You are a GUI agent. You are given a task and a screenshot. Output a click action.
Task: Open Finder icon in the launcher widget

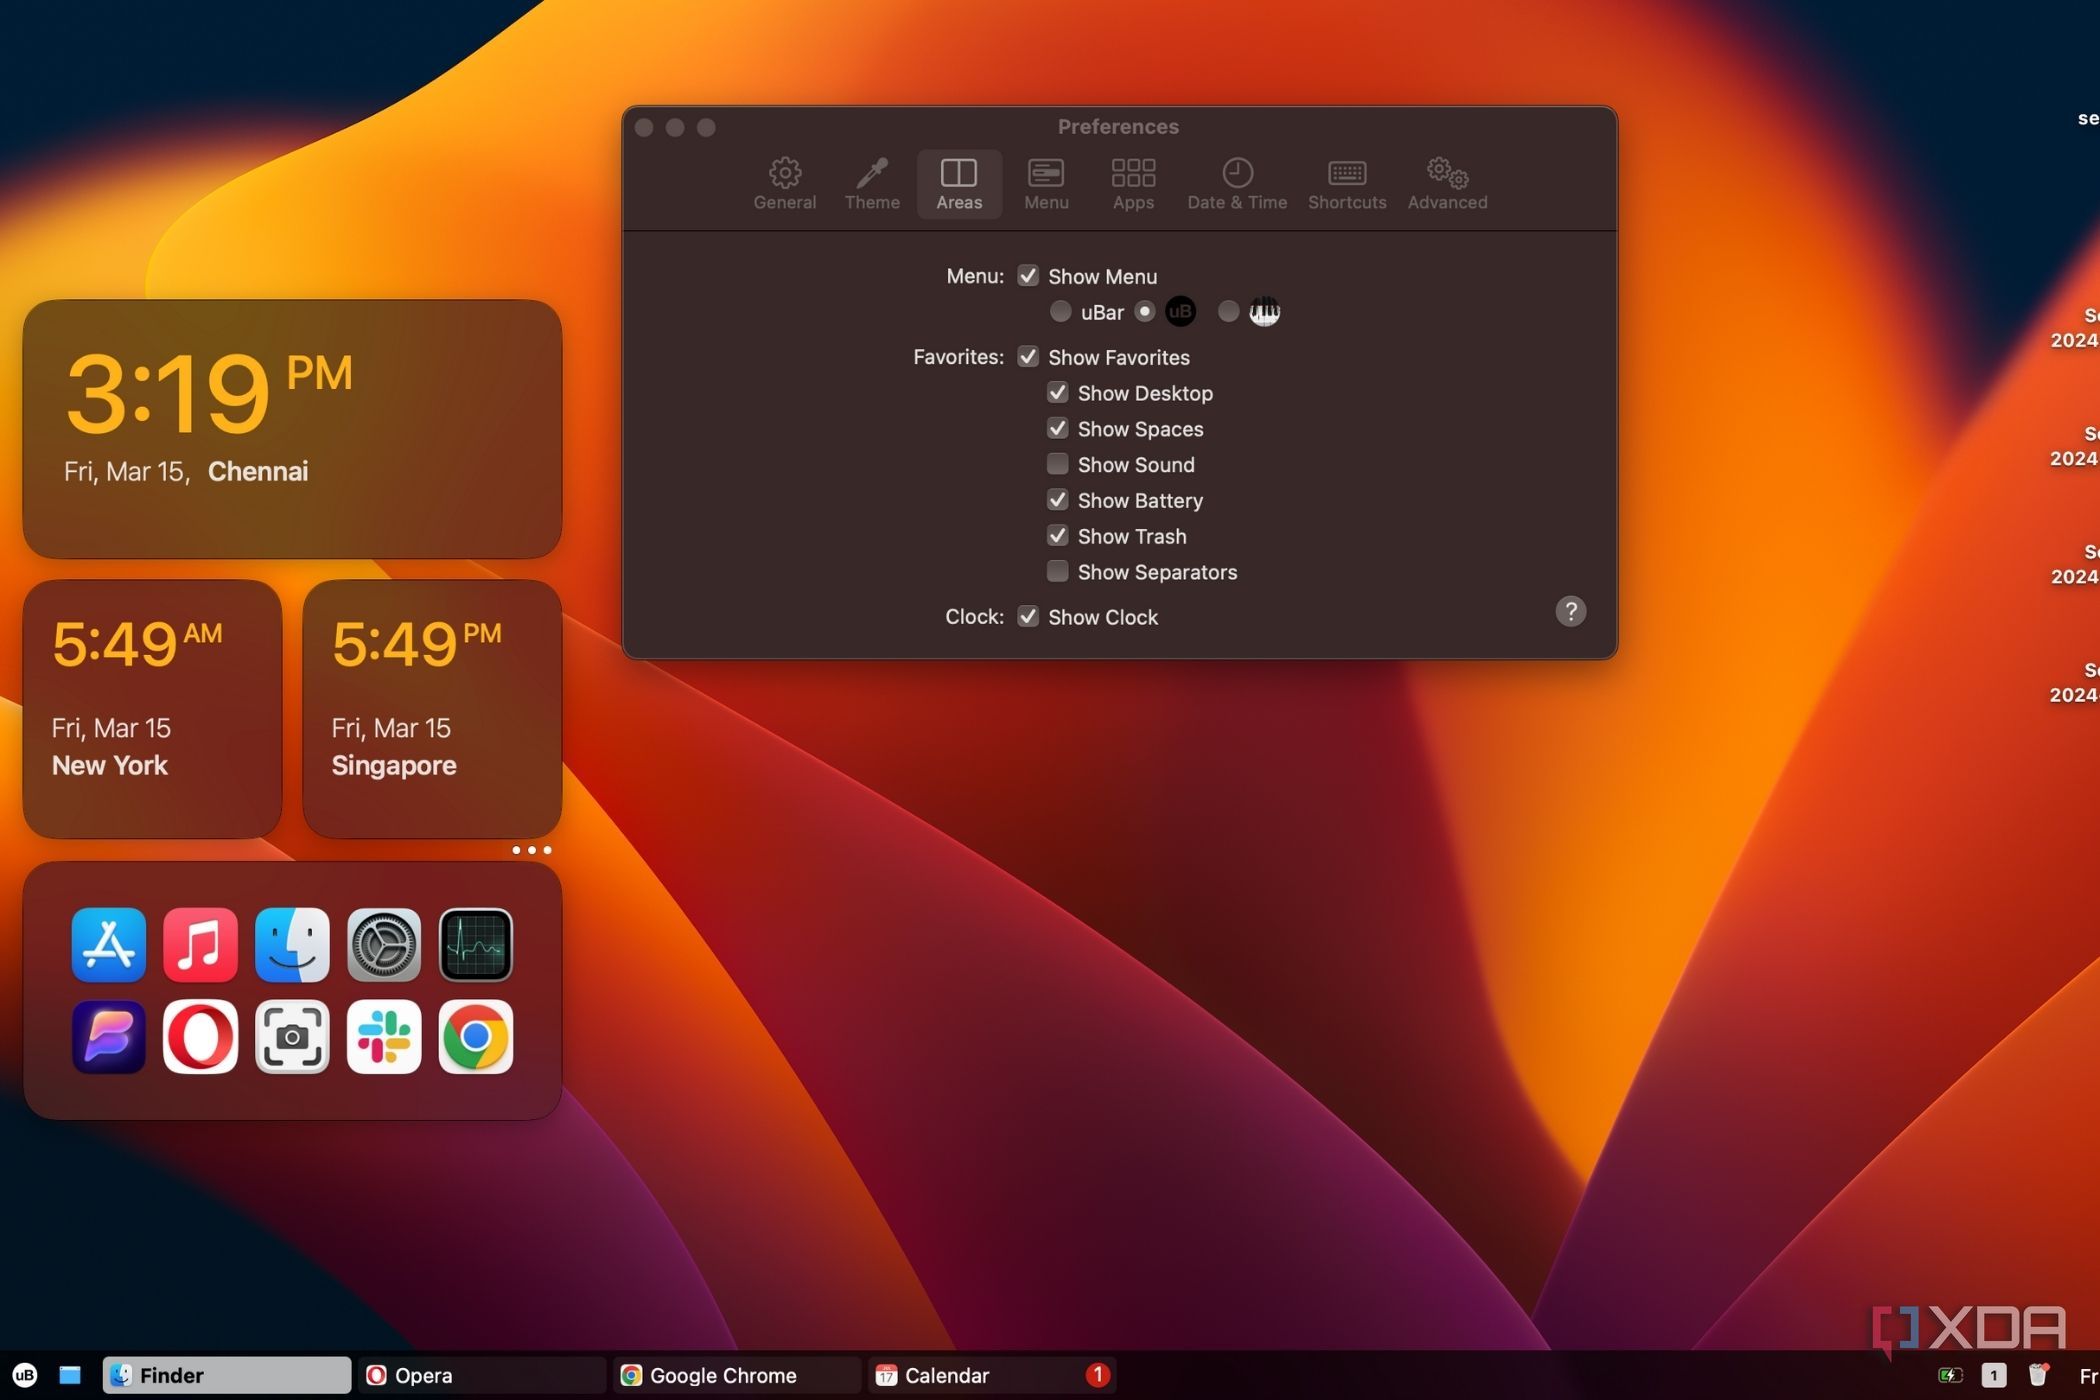[x=292, y=945]
